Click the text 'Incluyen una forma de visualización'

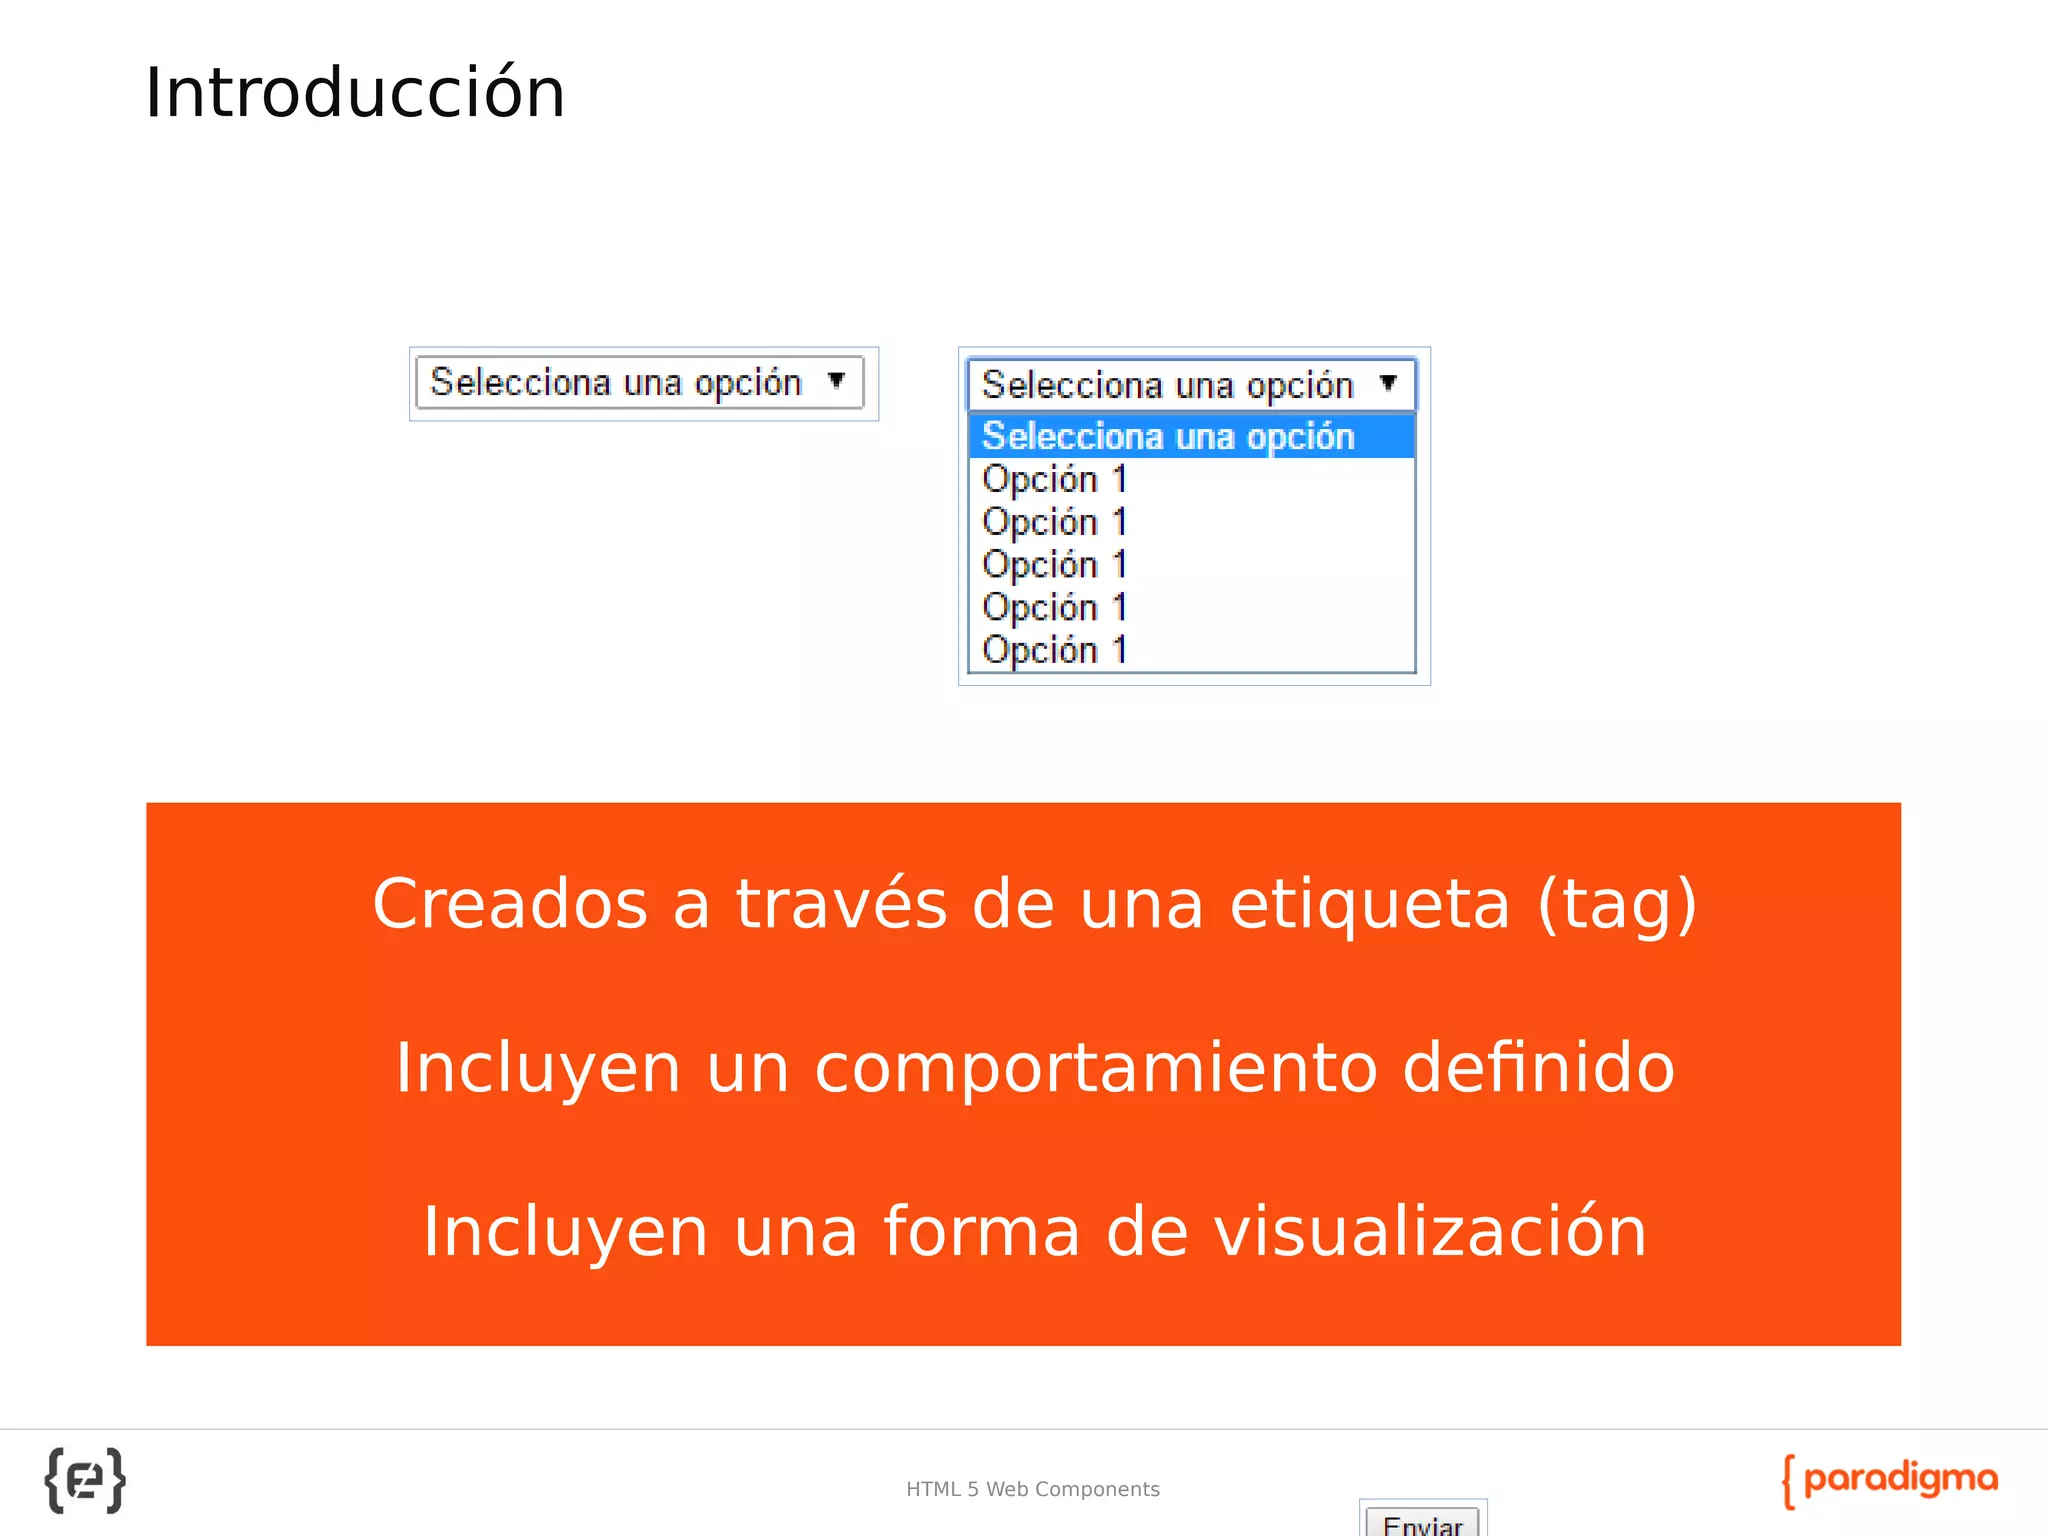pyautogui.click(x=1035, y=1232)
